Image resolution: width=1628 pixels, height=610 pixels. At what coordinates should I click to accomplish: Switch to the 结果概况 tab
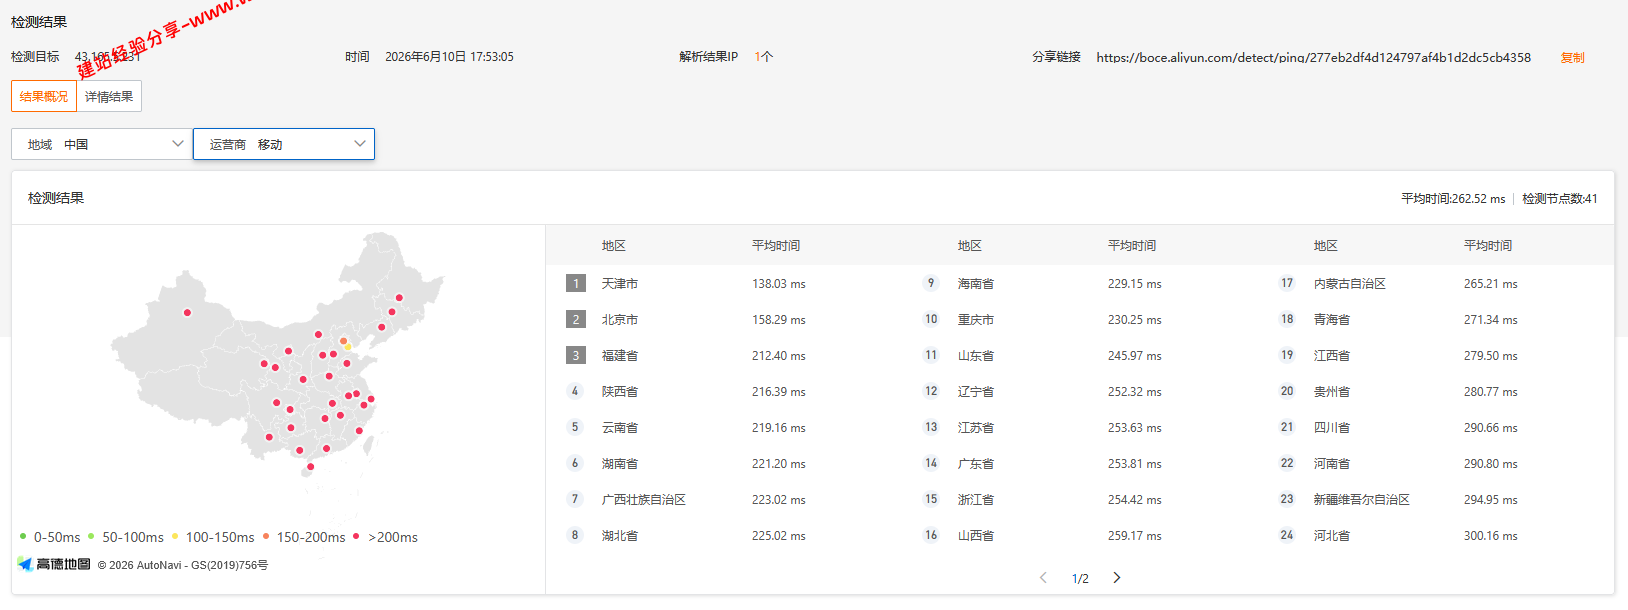click(x=44, y=96)
